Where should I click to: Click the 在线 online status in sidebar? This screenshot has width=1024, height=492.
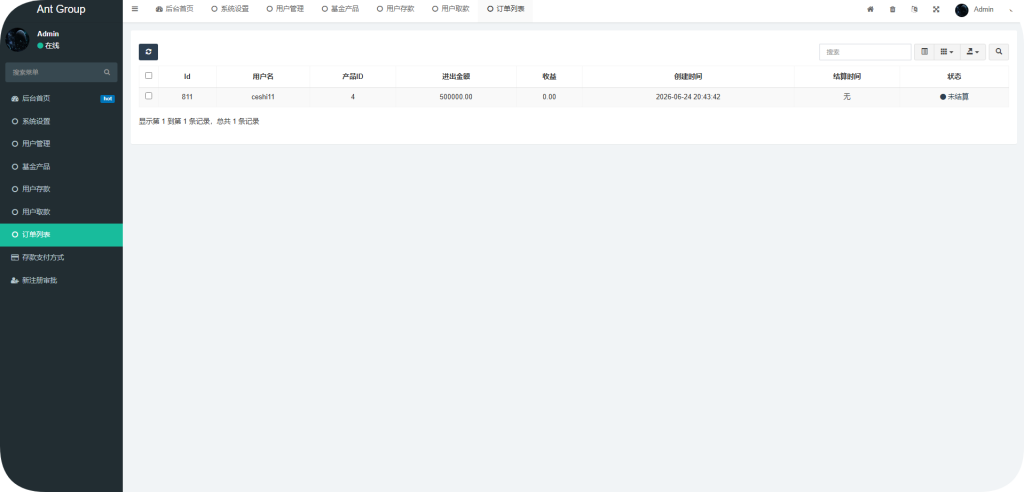(x=48, y=46)
